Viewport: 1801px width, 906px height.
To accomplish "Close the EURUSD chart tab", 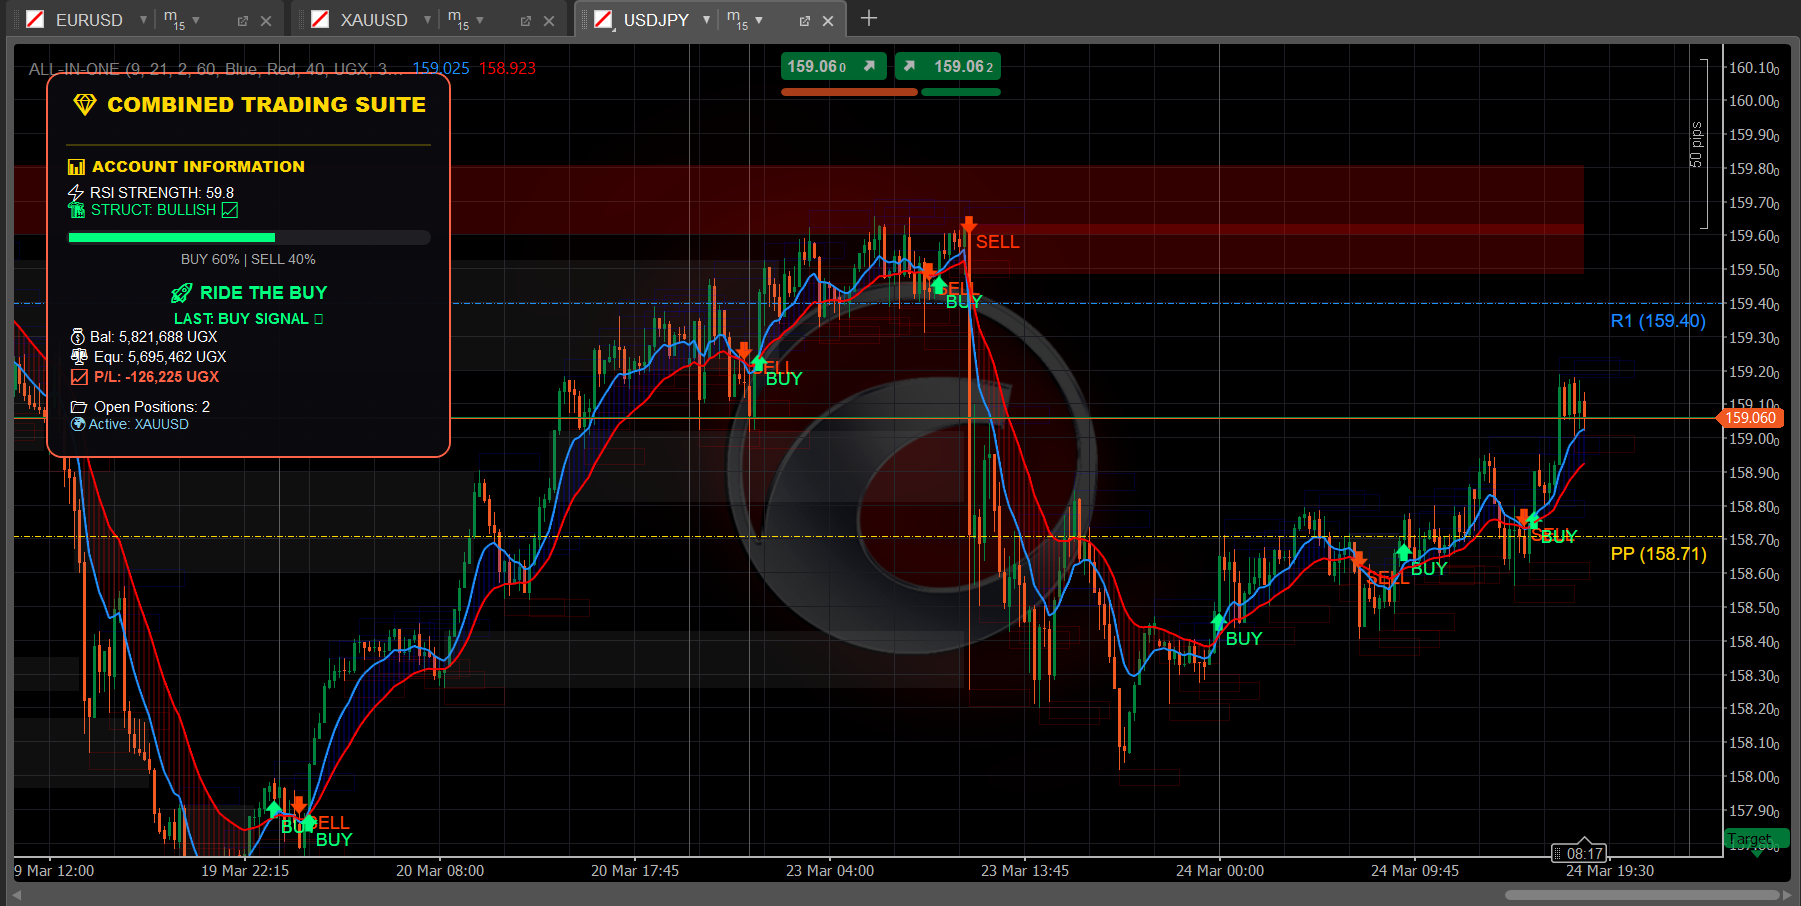I will coord(266,21).
